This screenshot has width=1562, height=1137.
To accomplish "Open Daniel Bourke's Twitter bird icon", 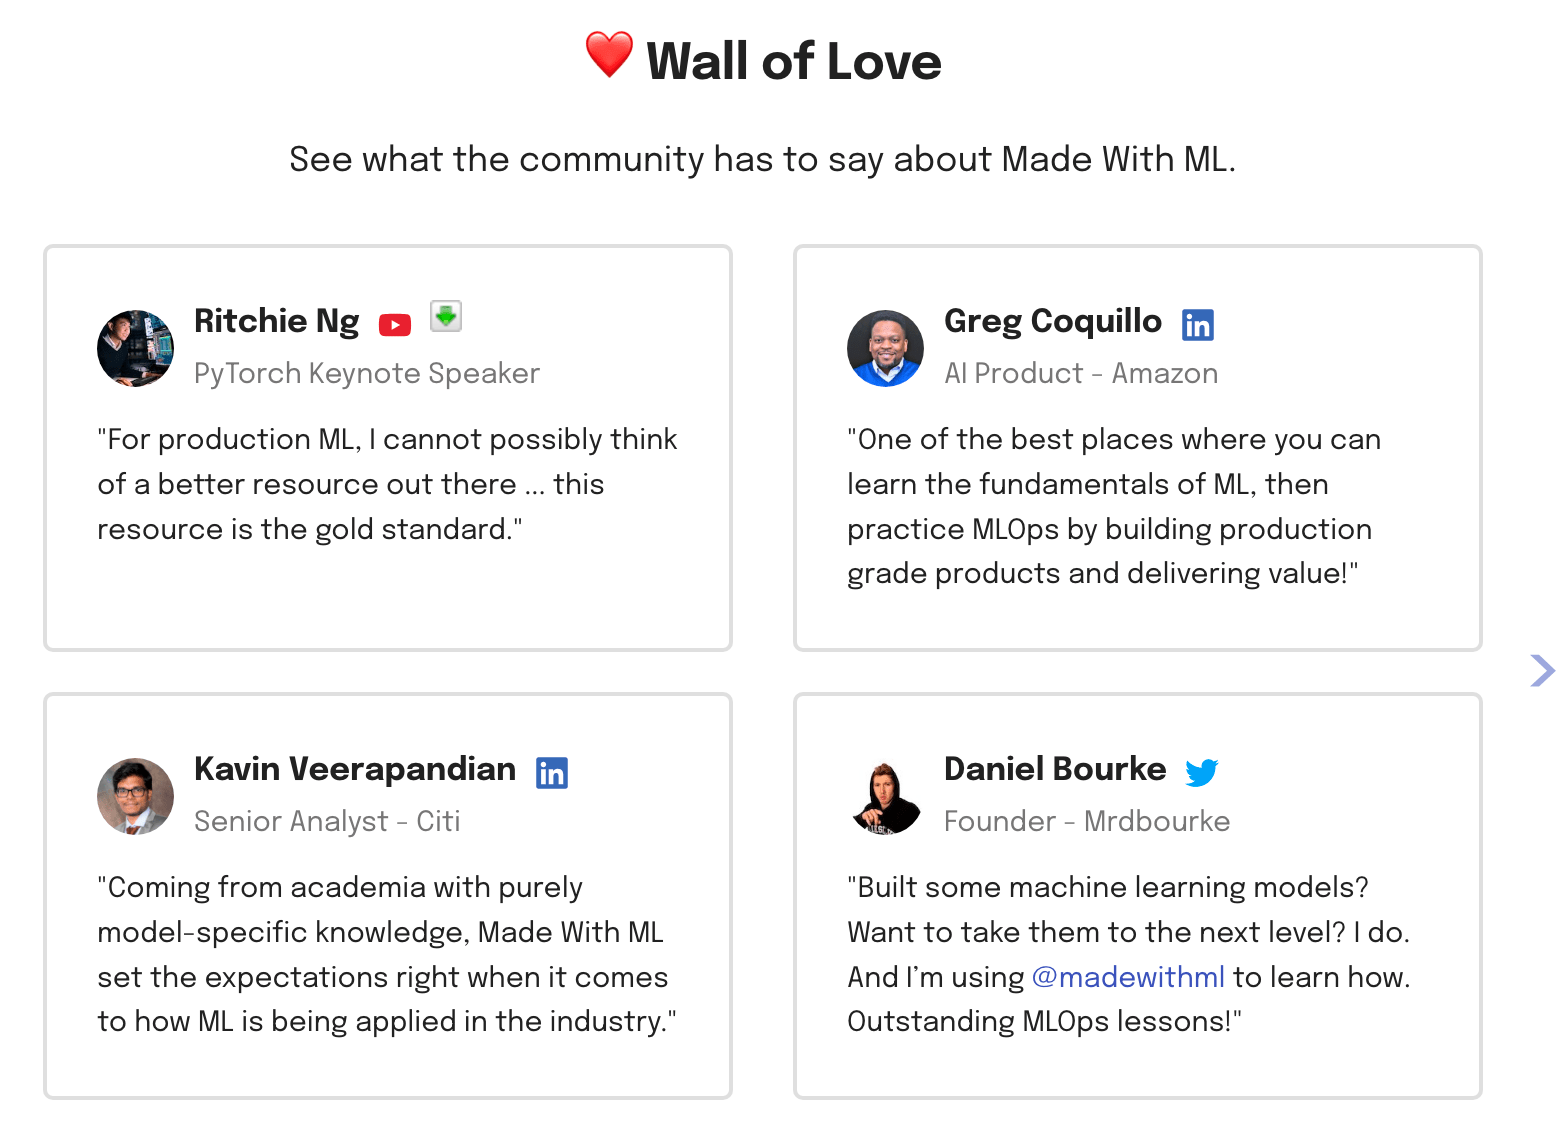I will click(x=1204, y=772).
